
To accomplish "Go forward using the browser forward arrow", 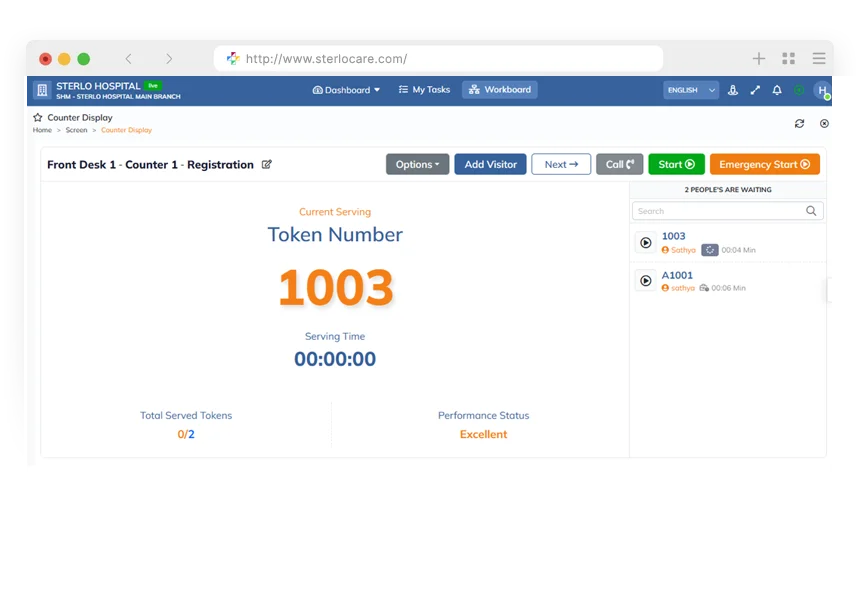I will 169,59.
